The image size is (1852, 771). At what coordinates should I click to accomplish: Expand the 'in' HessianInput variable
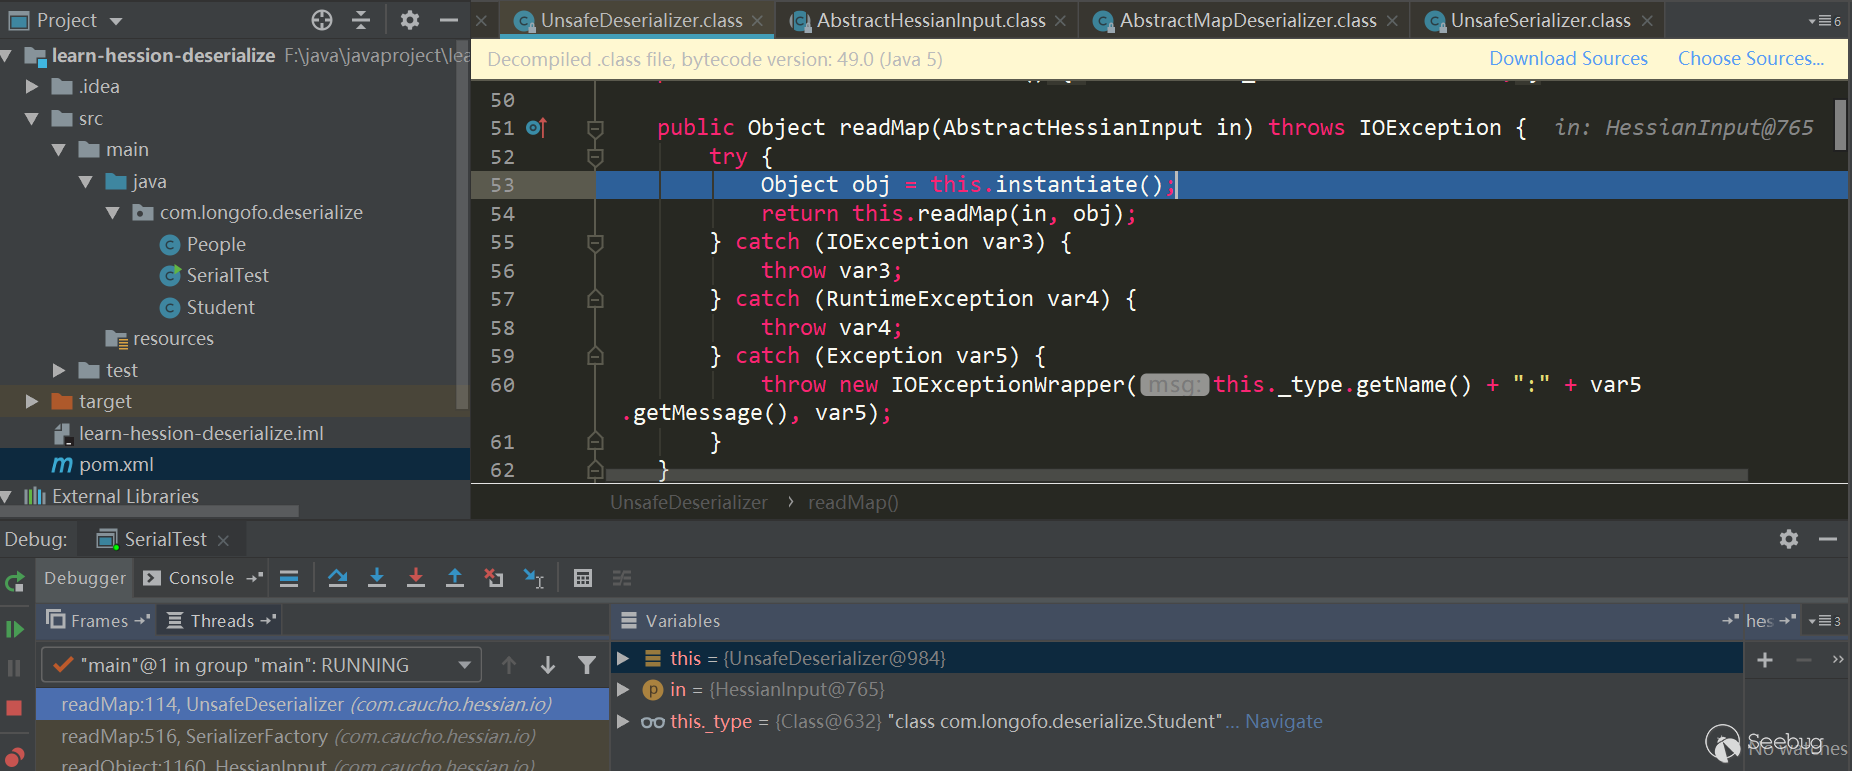(x=623, y=690)
